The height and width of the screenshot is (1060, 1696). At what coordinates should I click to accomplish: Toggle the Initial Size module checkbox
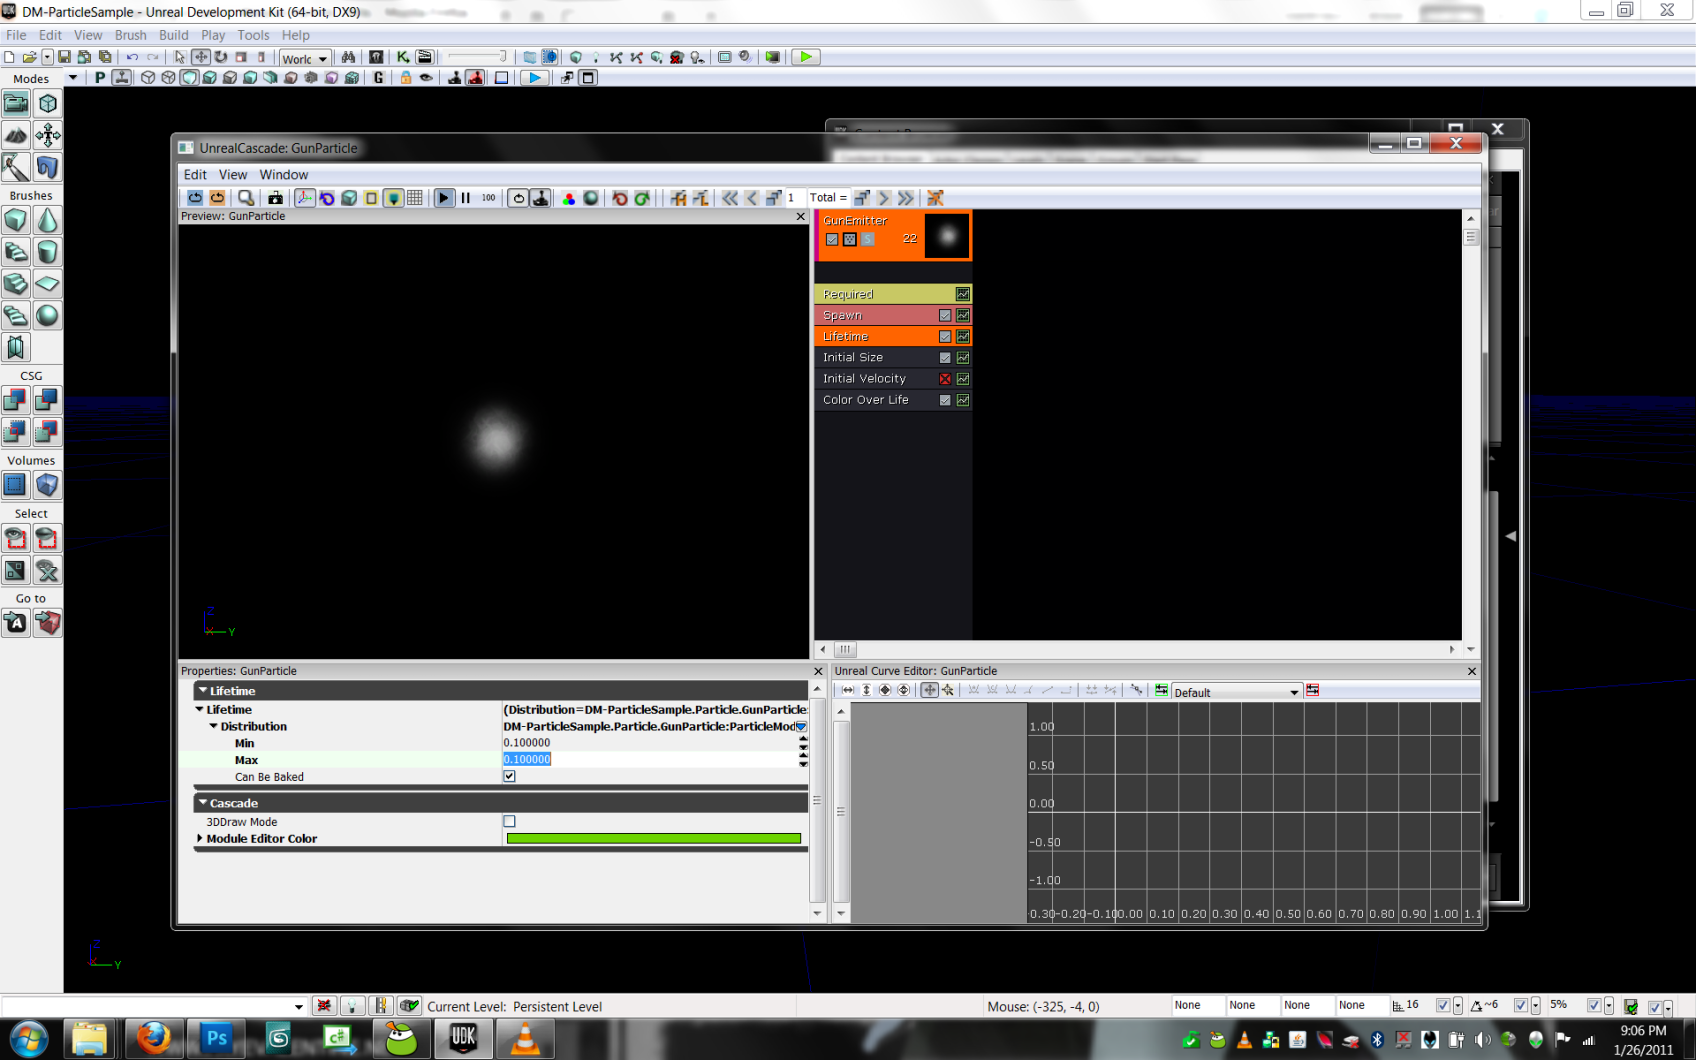945,358
